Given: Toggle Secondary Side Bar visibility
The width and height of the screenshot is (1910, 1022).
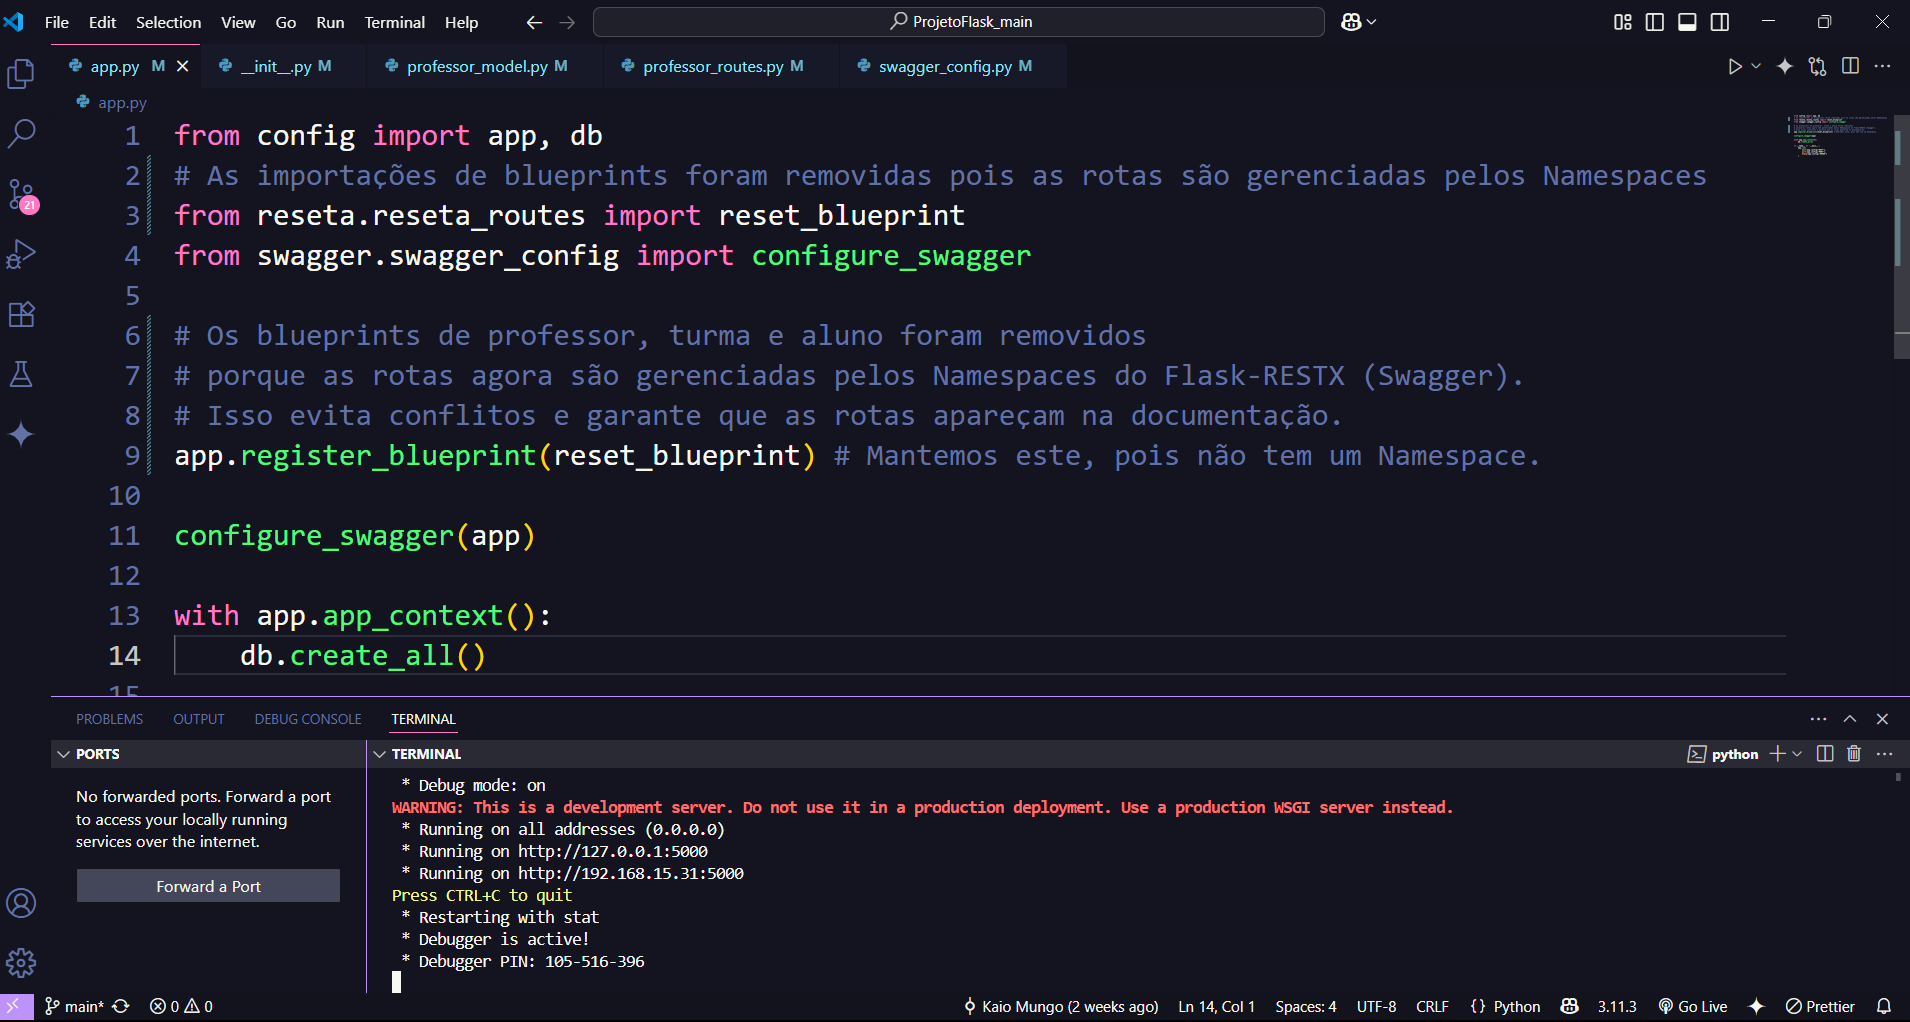Looking at the screenshot, I should 1720,22.
